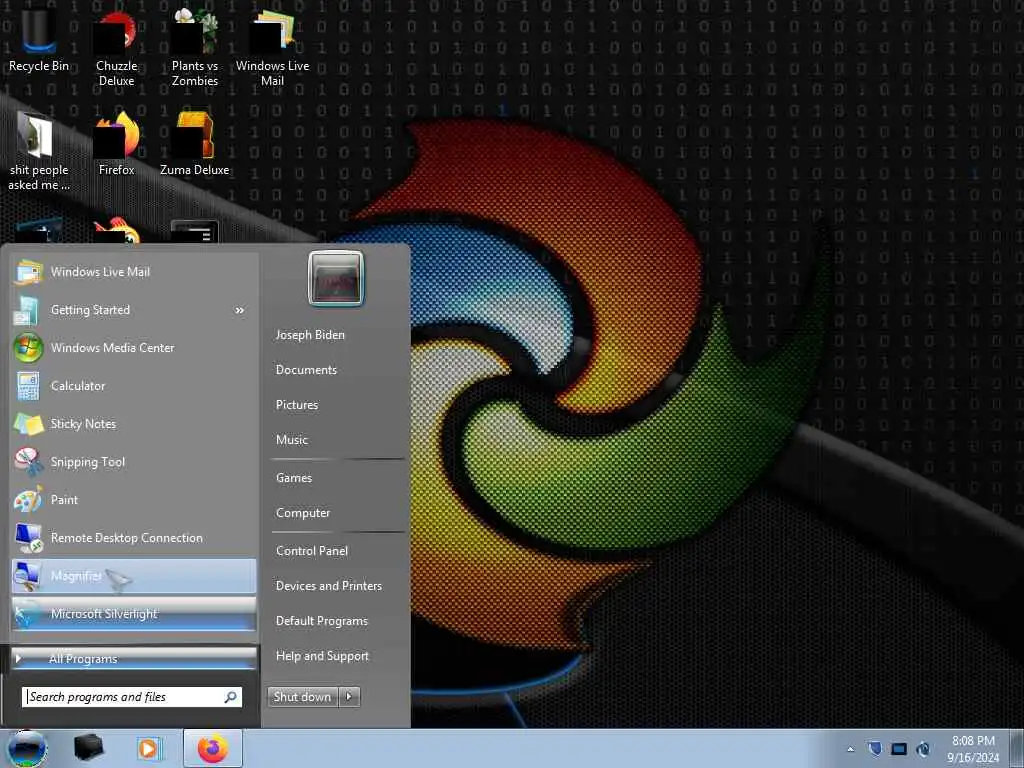Viewport: 1024px width, 768px height.
Task: Show hidden system tray icons
Action: 850,749
